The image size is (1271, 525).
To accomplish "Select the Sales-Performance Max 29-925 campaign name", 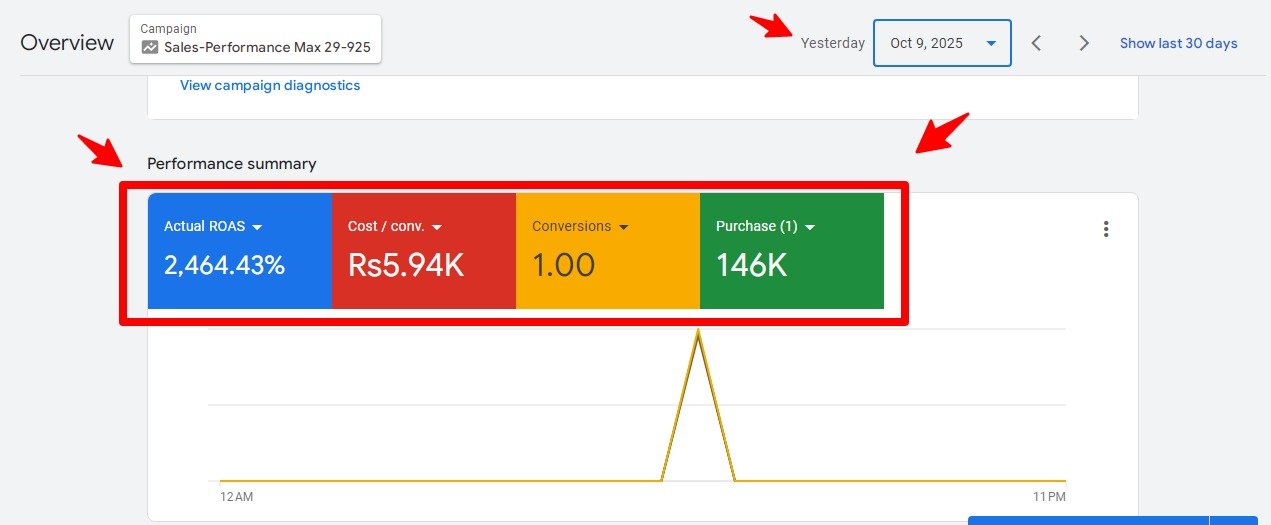I will pos(268,47).
